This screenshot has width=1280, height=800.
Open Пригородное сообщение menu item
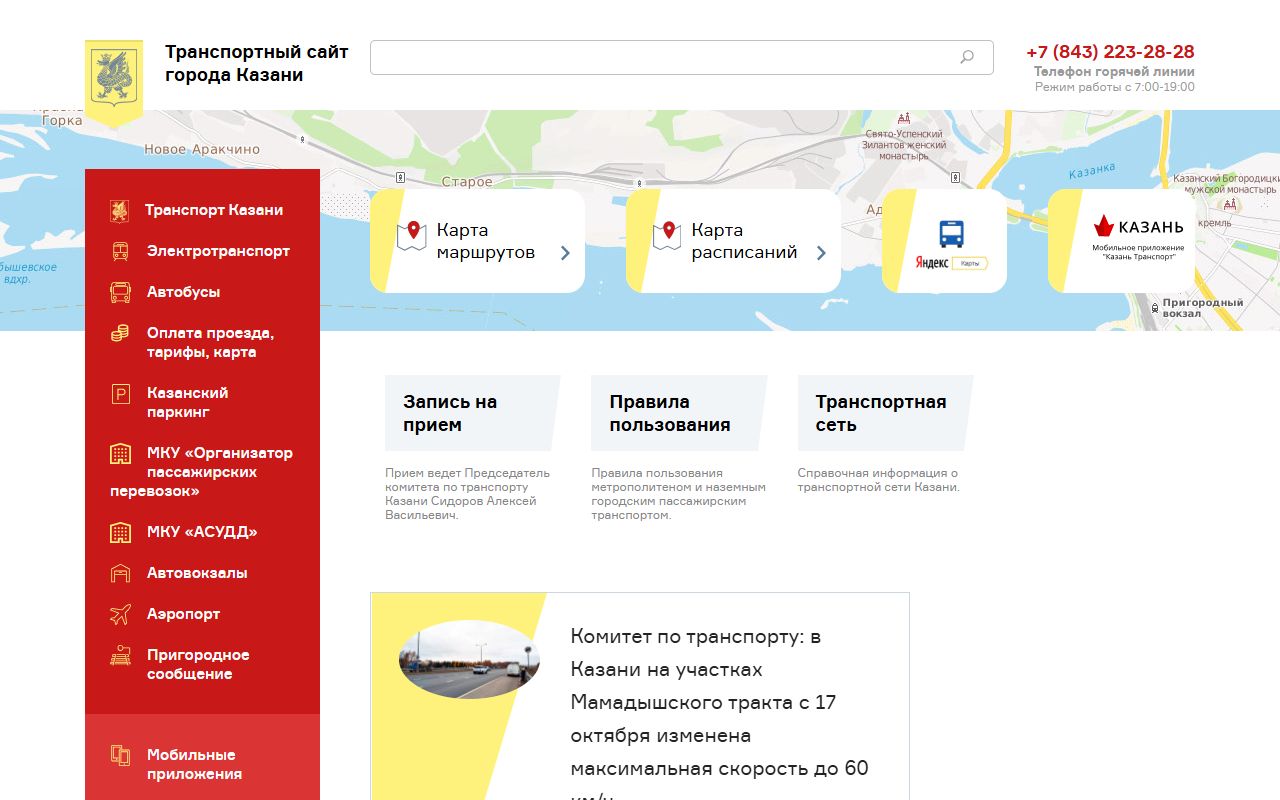pos(198,664)
